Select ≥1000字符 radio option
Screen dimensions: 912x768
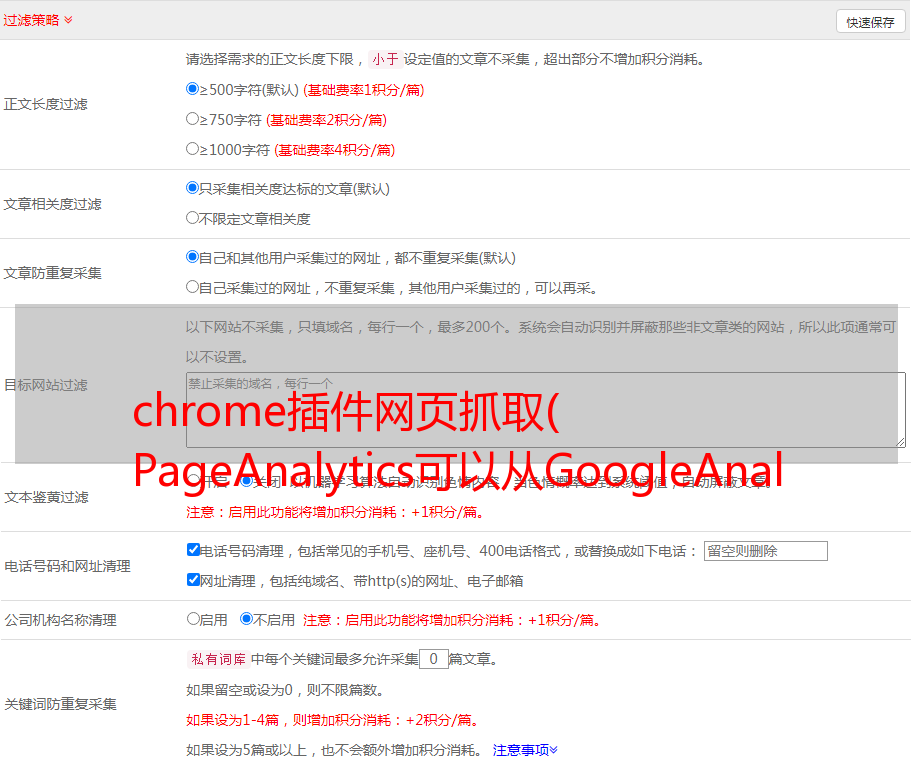click(x=192, y=149)
